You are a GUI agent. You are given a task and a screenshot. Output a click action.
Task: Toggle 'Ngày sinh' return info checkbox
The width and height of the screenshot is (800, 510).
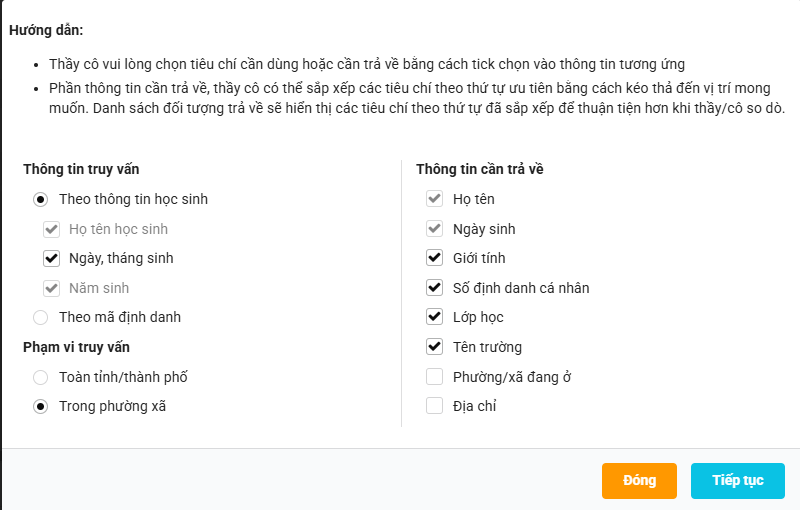(x=434, y=228)
